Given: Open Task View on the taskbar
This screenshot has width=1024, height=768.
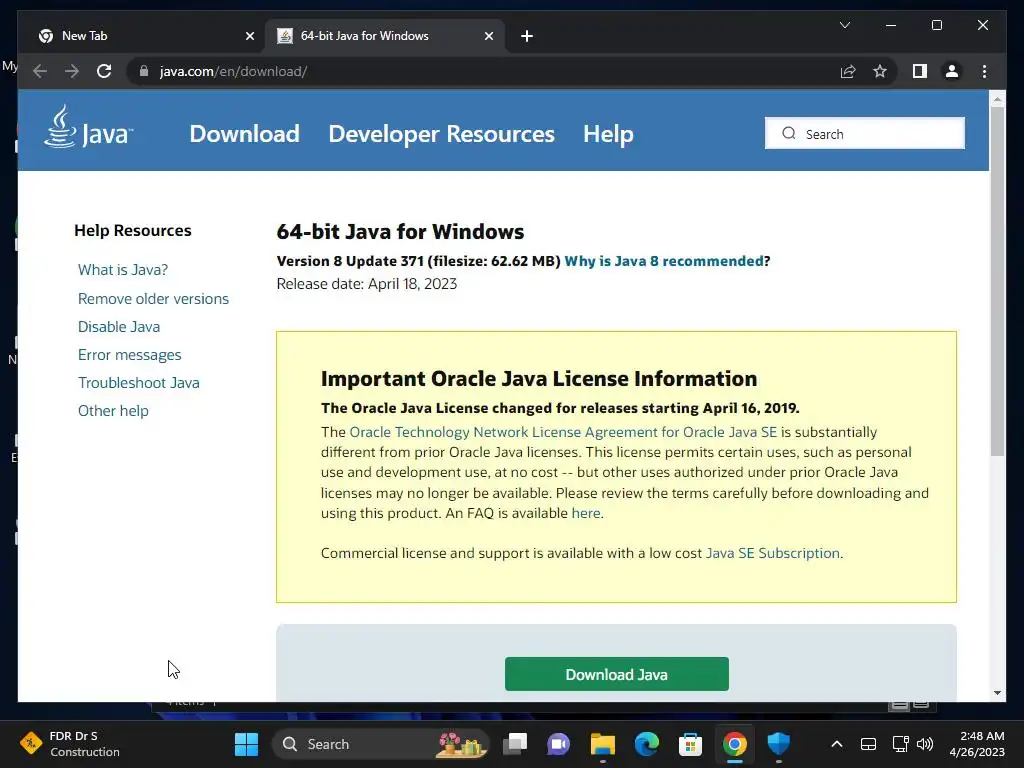Looking at the screenshot, I should [x=515, y=744].
